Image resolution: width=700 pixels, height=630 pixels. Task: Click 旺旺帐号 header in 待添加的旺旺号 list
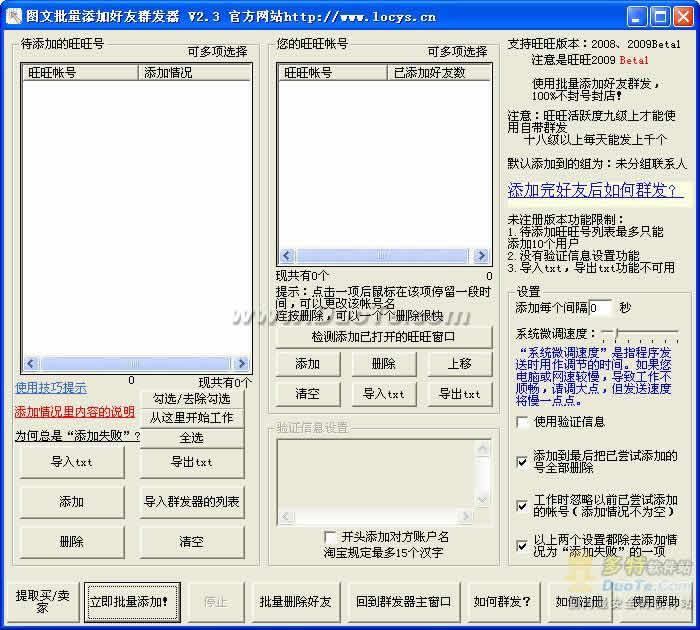tap(79, 72)
